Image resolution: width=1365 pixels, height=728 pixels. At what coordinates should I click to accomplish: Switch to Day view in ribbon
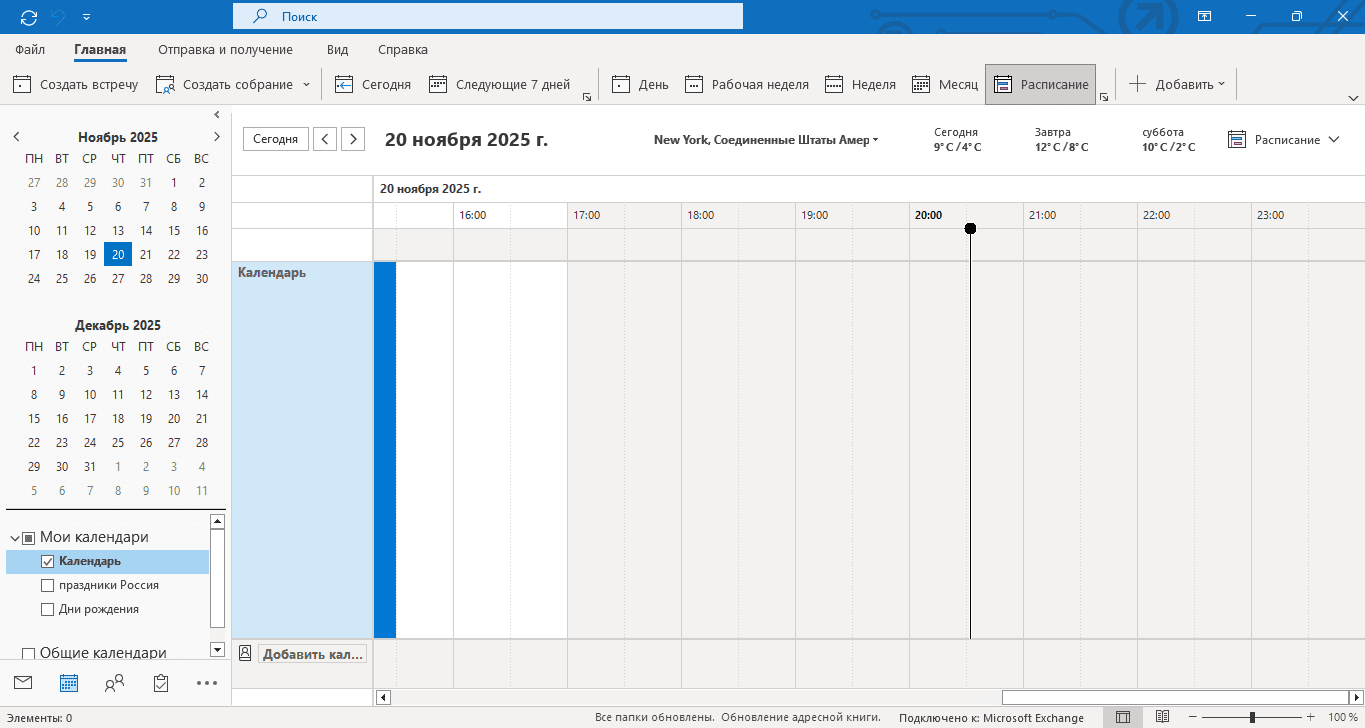click(640, 85)
